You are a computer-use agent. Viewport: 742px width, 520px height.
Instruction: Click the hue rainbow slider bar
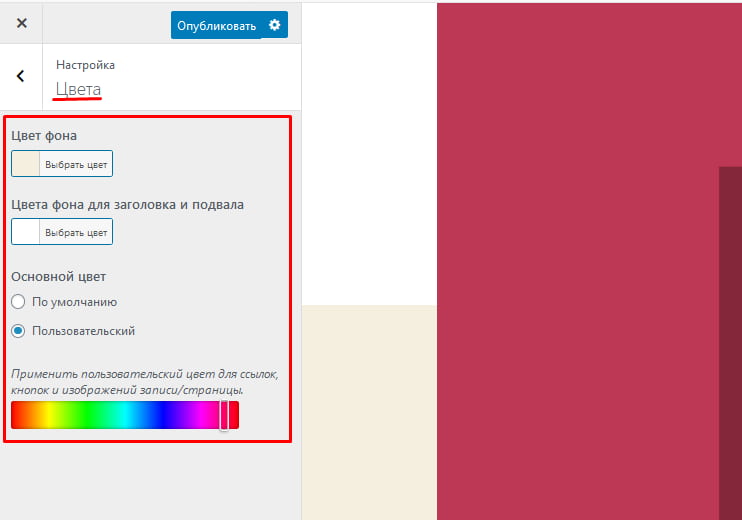click(x=125, y=415)
